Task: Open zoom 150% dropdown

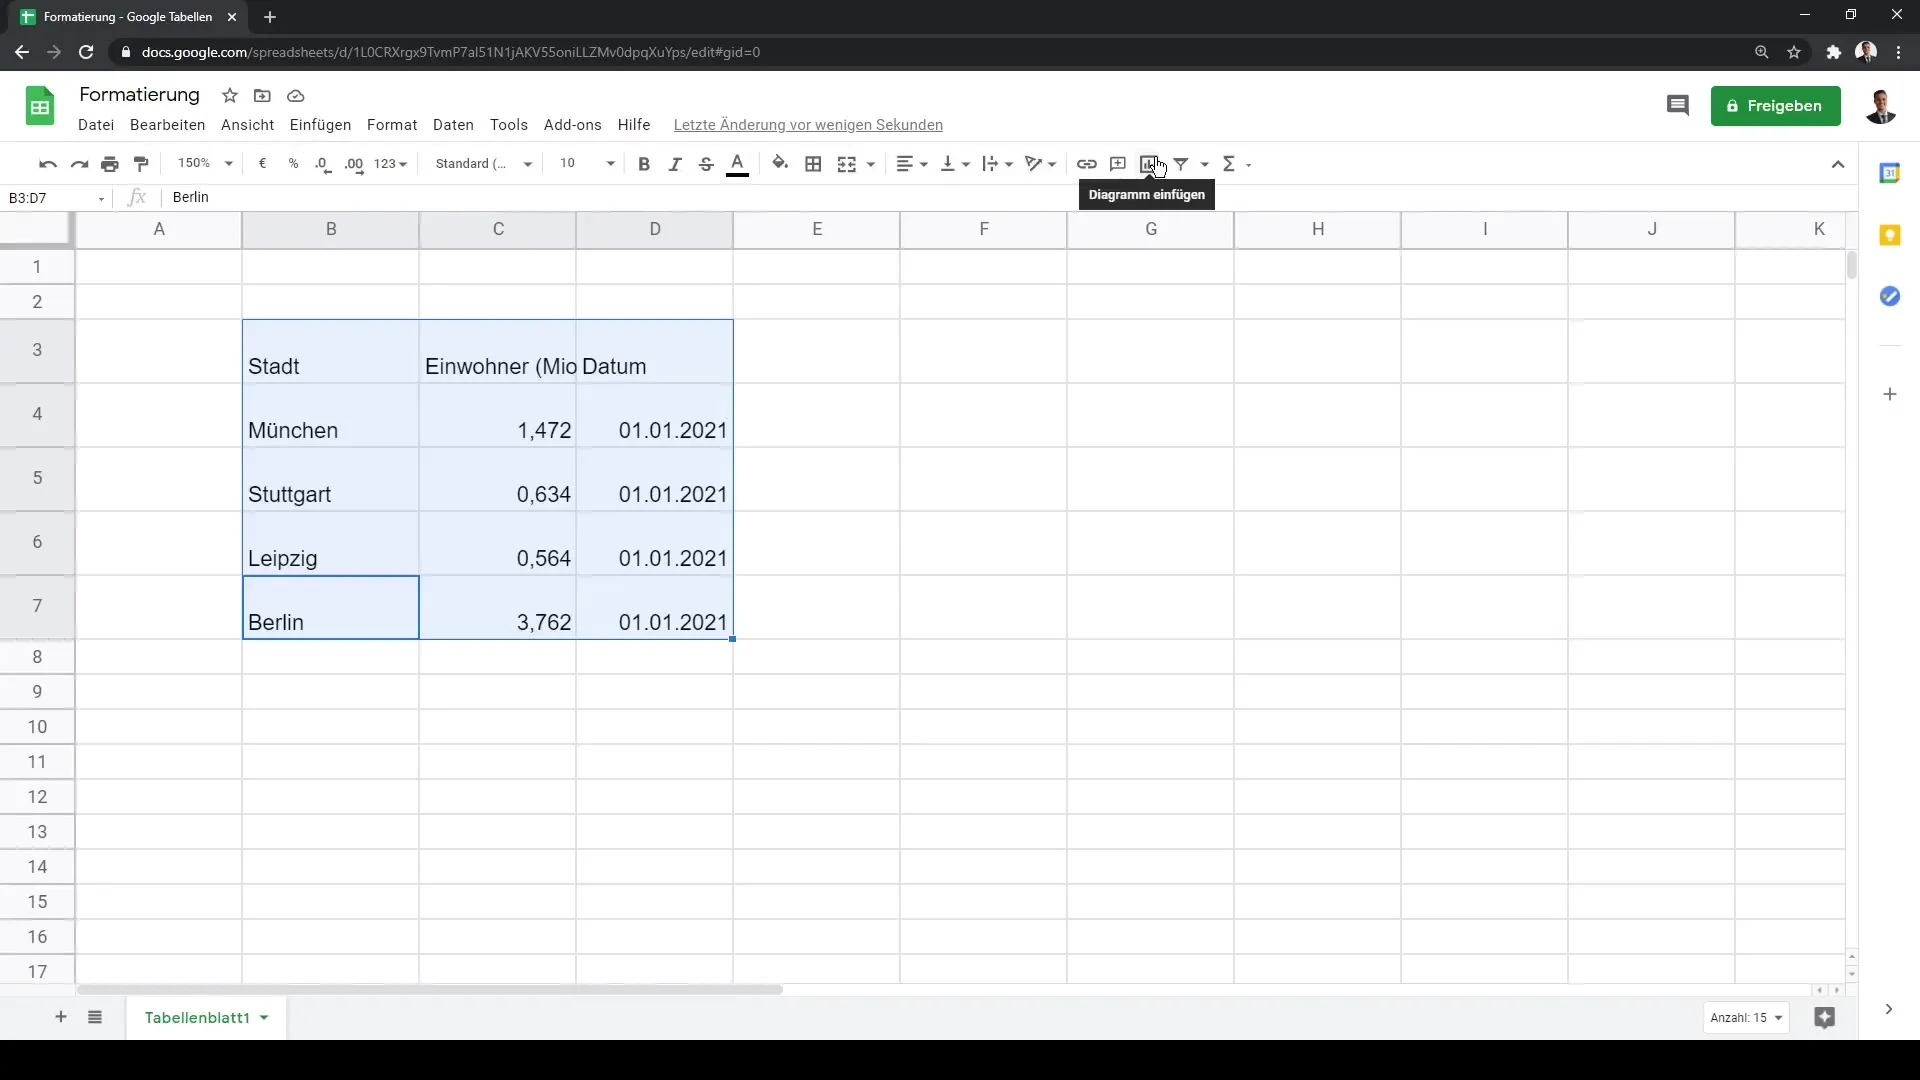Action: pos(205,164)
